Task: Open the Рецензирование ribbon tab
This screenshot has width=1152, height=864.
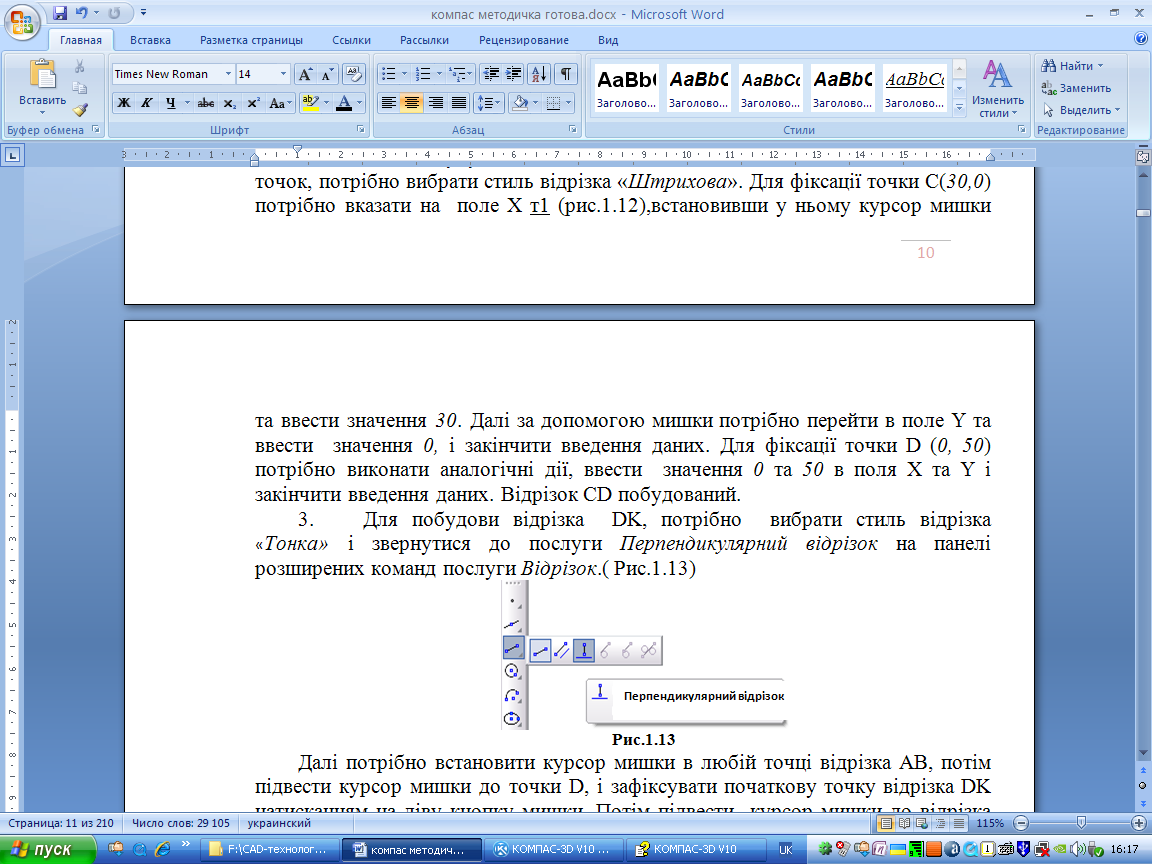Action: tap(523, 40)
